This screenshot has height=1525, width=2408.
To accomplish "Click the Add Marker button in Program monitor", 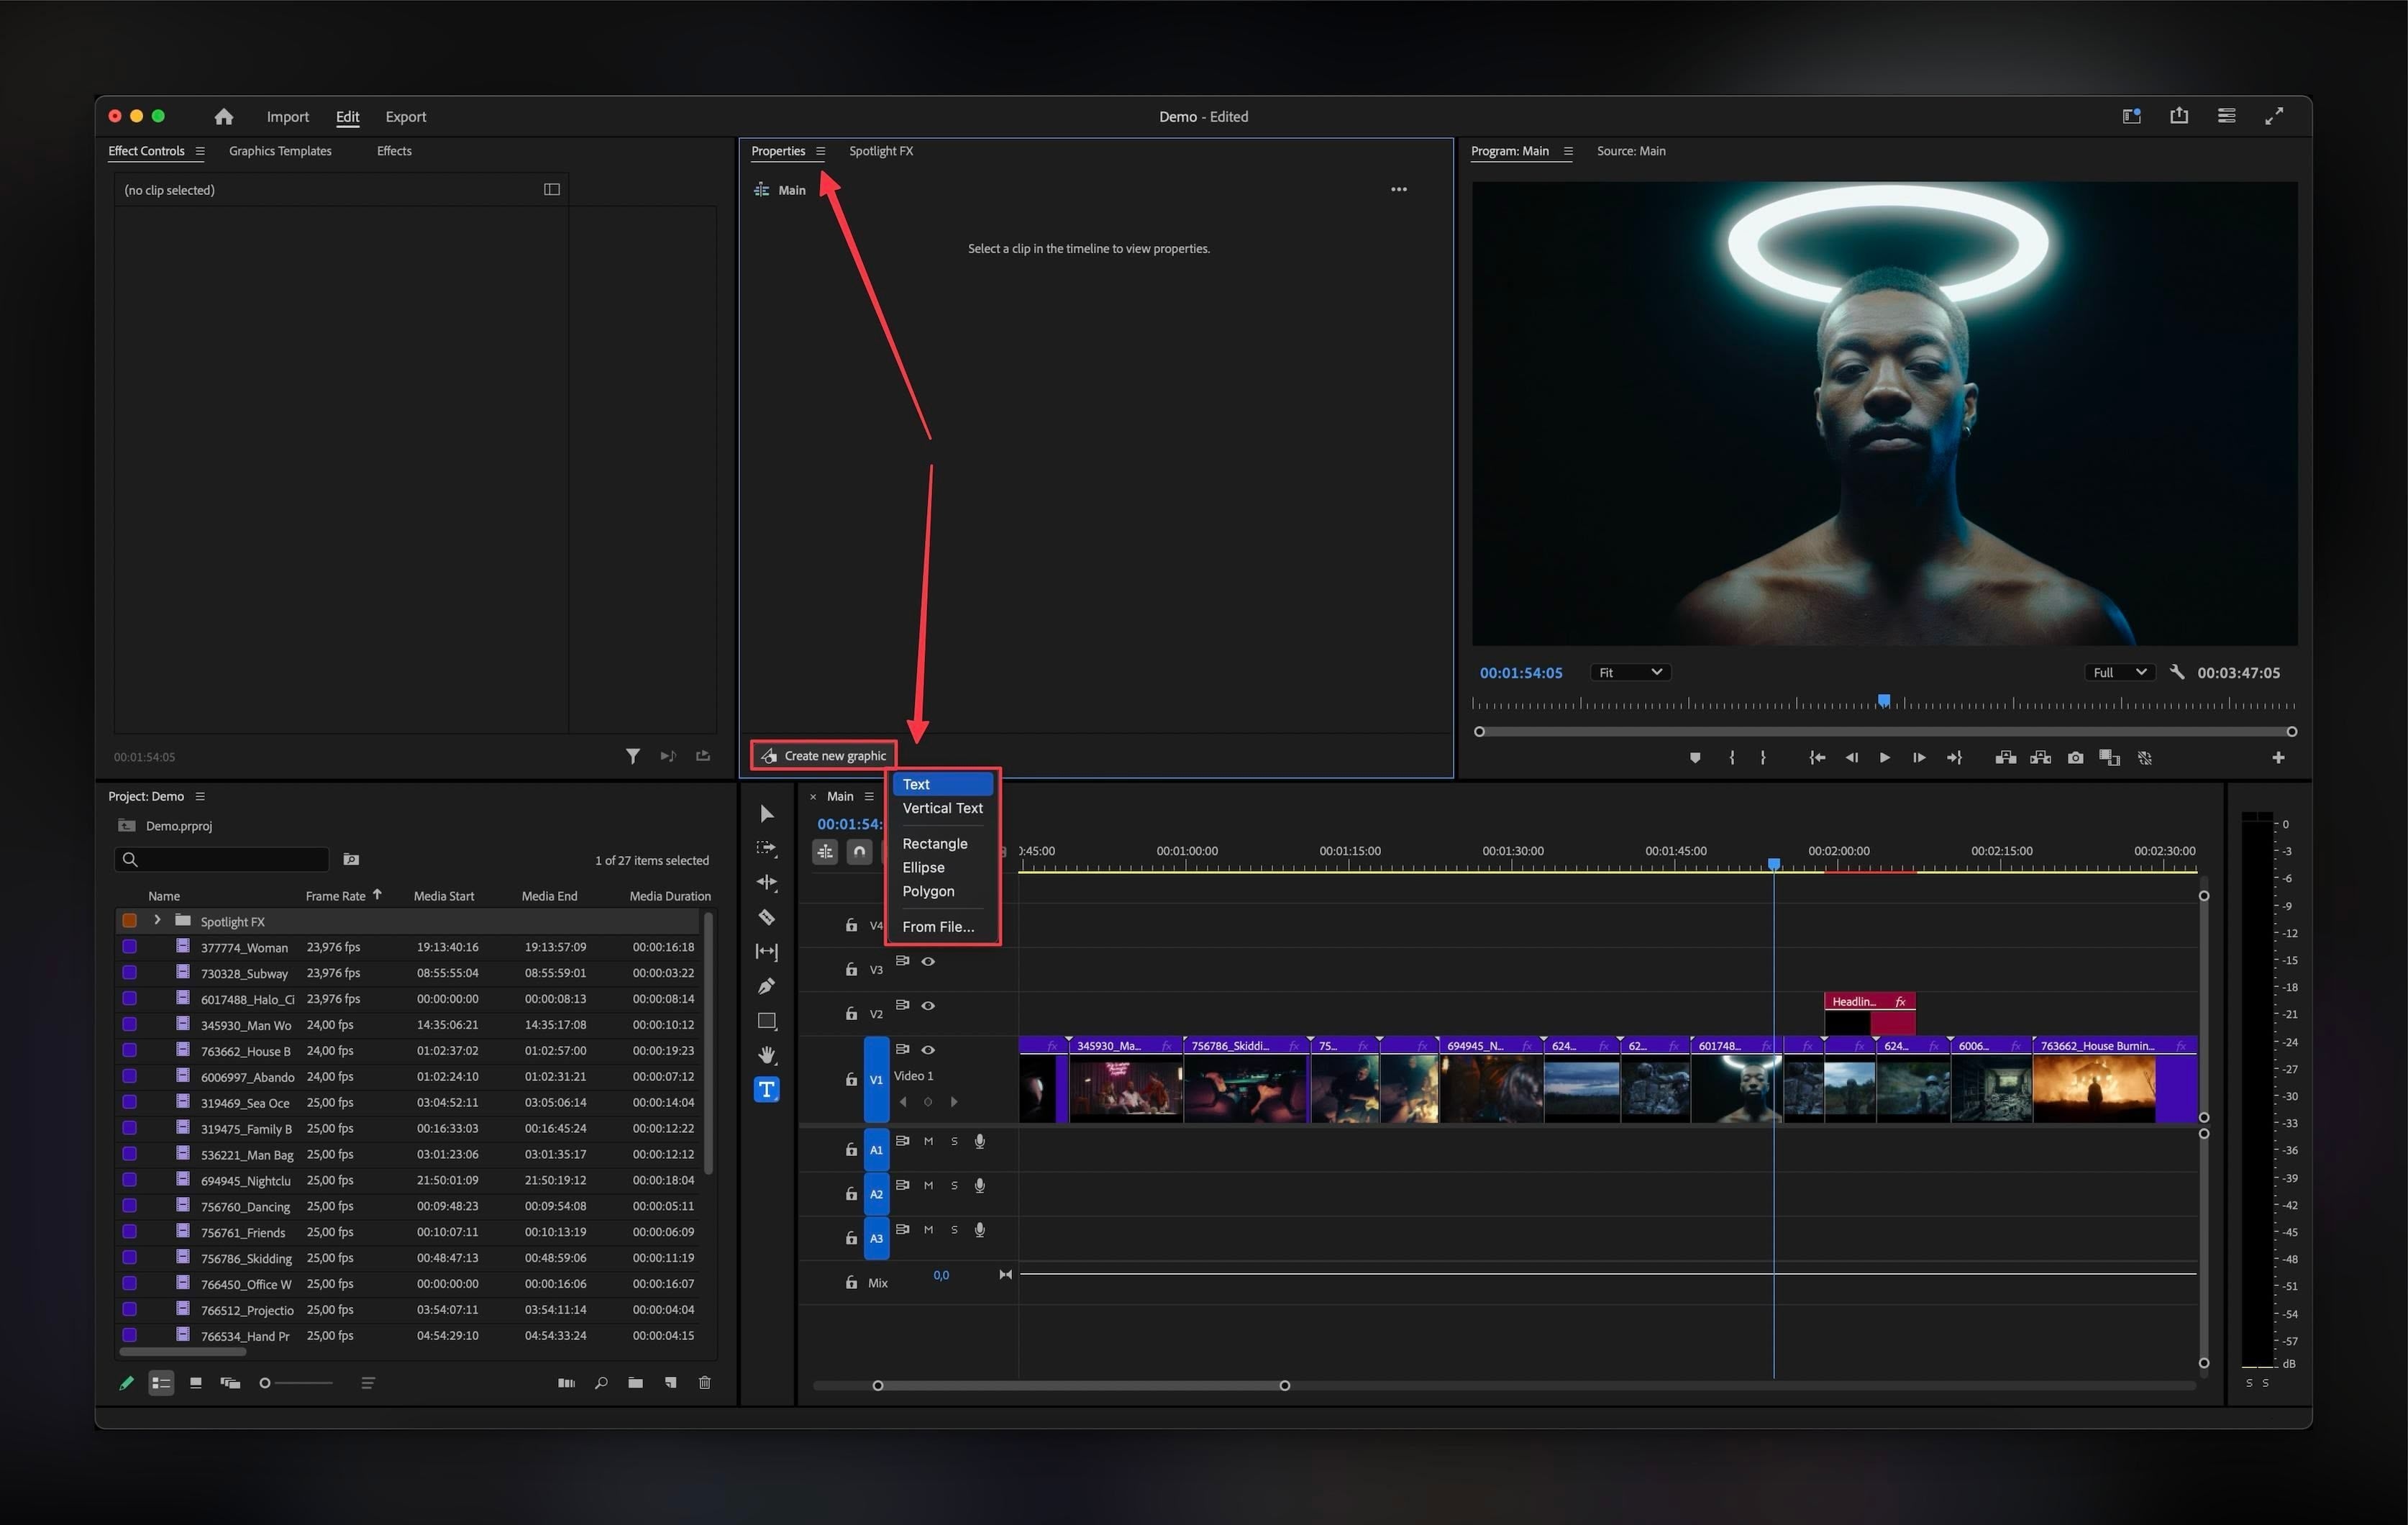I will tap(1695, 758).
